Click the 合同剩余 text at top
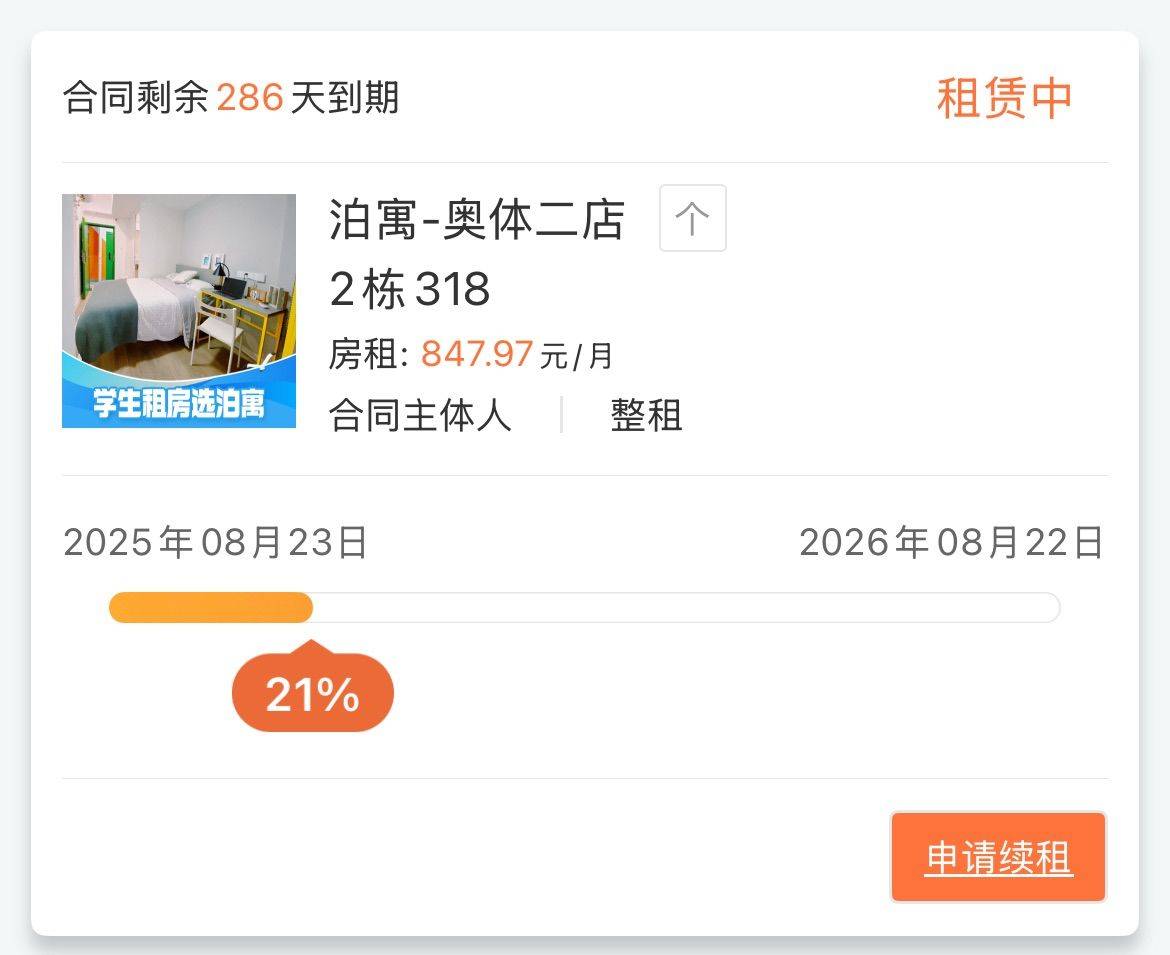1170x955 pixels. [x=136, y=98]
